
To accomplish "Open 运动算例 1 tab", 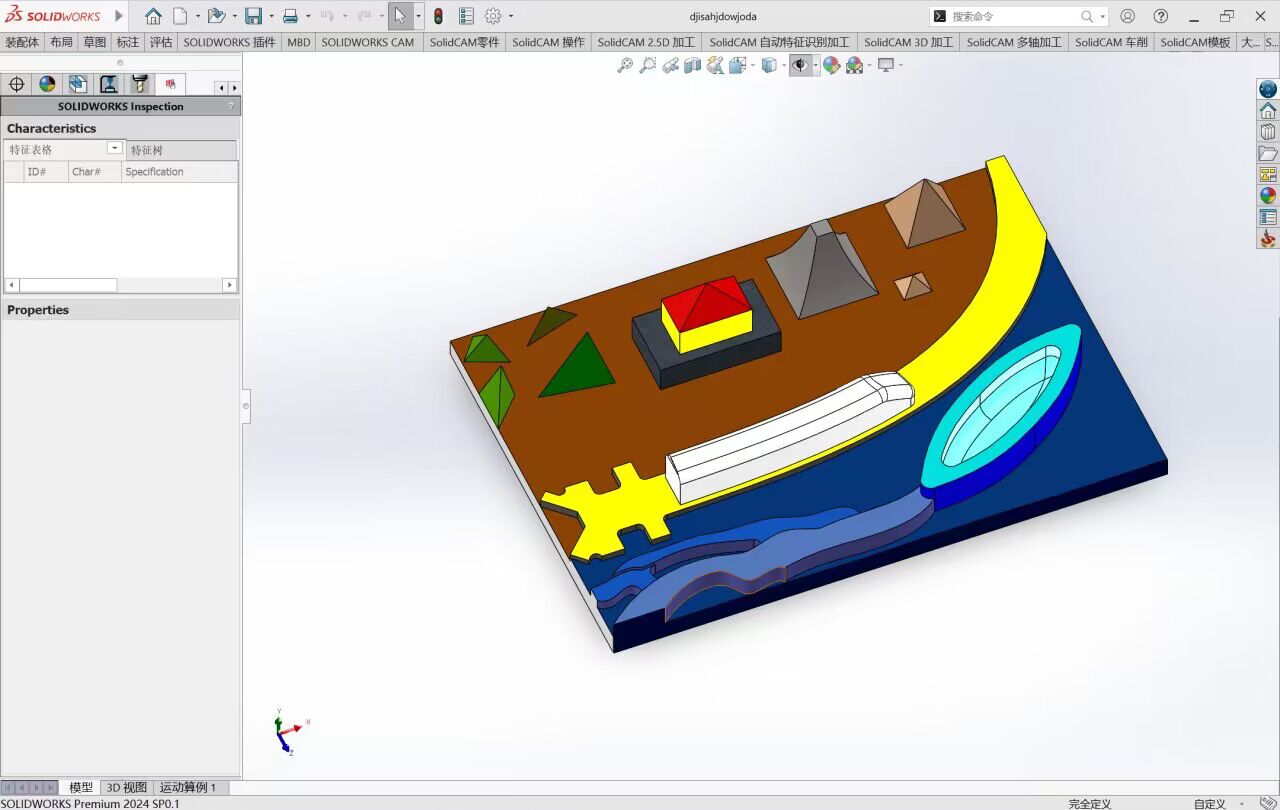I will click(x=188, y=788).
